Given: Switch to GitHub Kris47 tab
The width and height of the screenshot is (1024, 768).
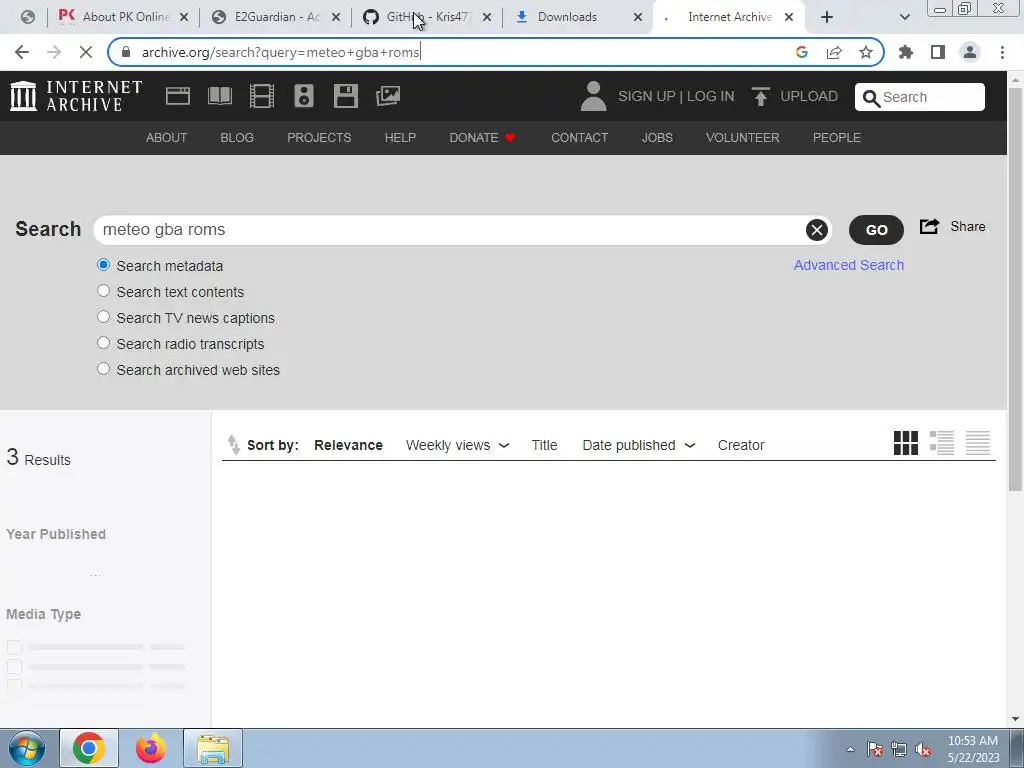Looking at the screenshot, I should click(x=428, y=17).
